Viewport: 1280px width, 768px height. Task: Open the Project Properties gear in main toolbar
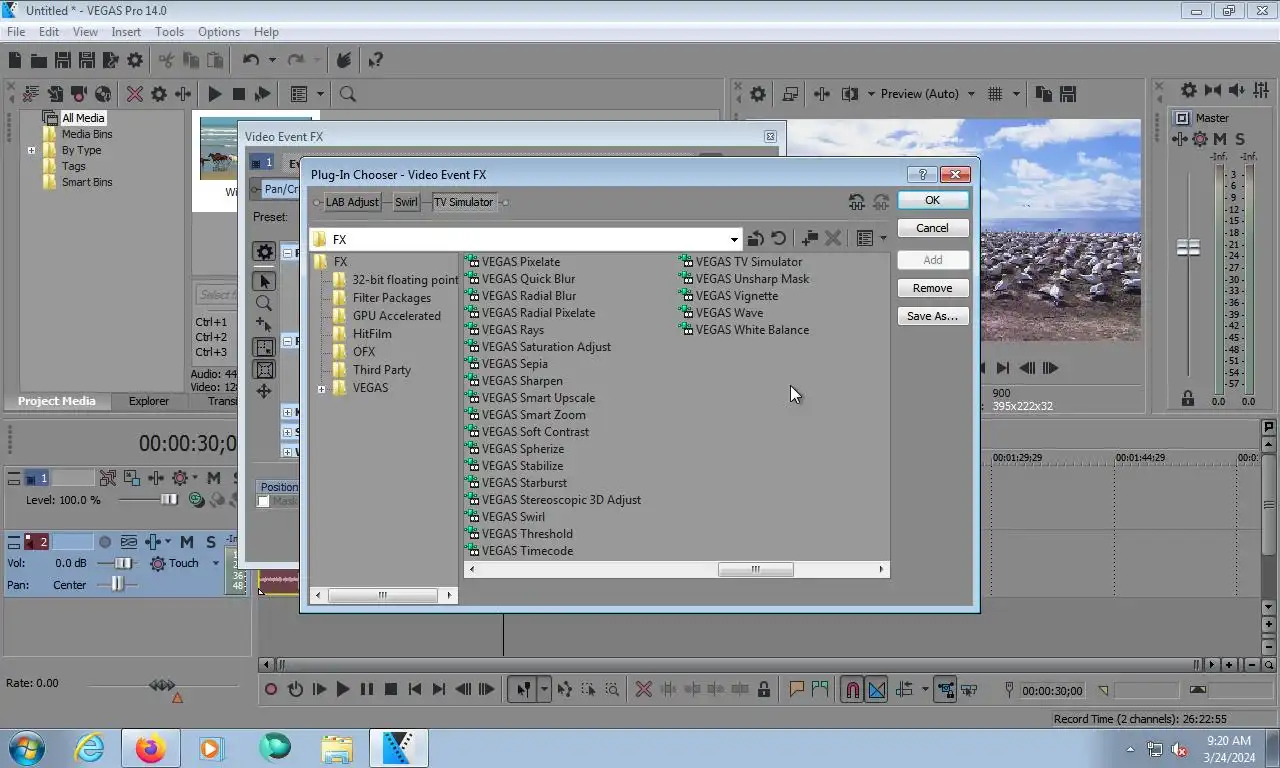[135, 61]
